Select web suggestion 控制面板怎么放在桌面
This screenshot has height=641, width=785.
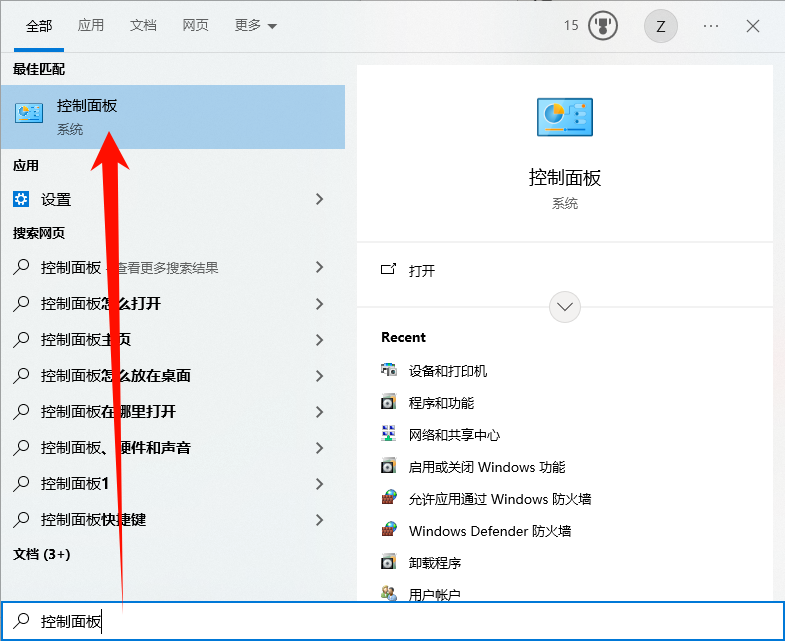click(x=116, y=376)
